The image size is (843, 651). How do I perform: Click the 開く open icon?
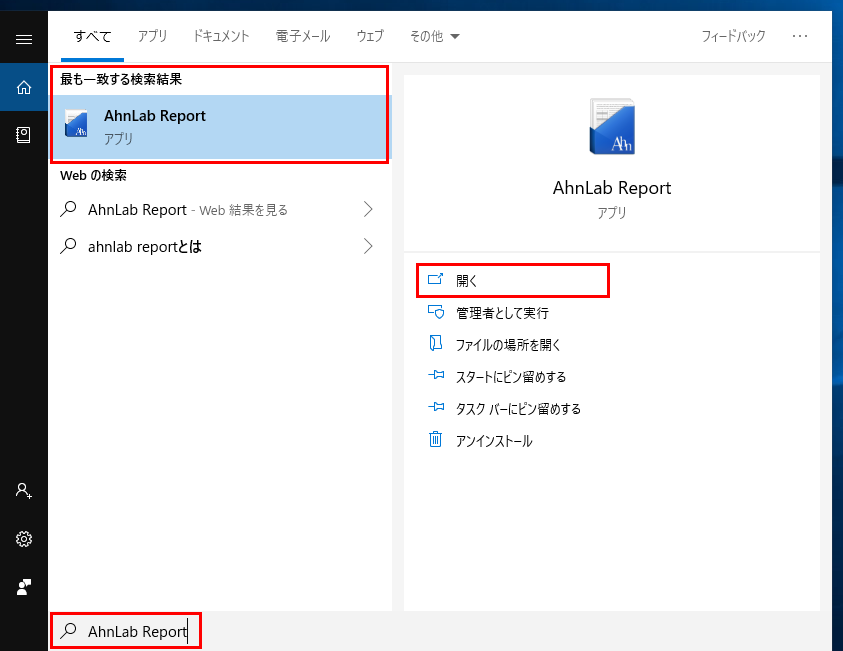pyautogui.click(x=435, y=279)
